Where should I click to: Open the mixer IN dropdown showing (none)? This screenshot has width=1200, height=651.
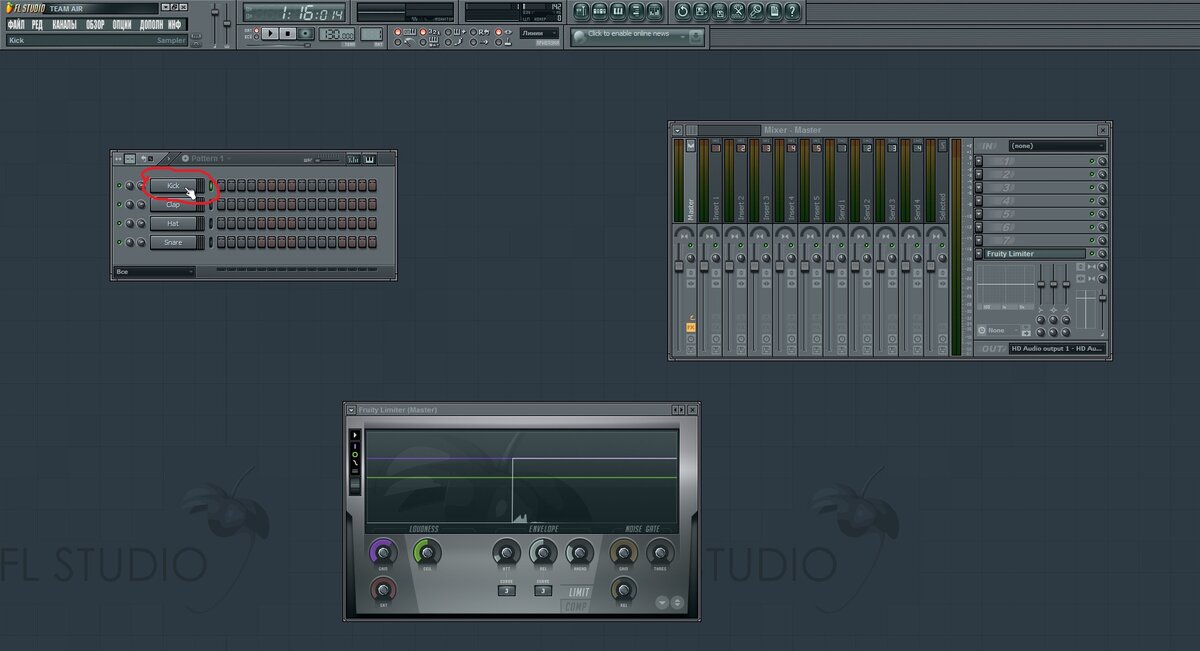tap(1057, 146)
